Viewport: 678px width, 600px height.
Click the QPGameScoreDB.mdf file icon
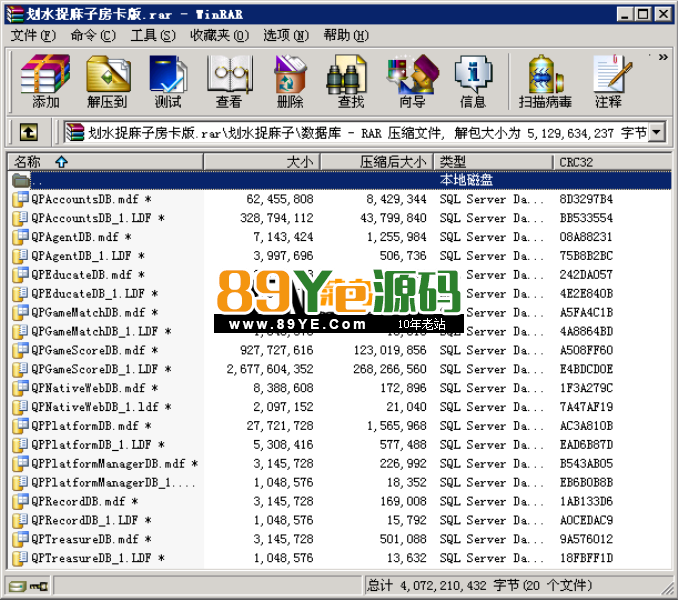[20, 350]
